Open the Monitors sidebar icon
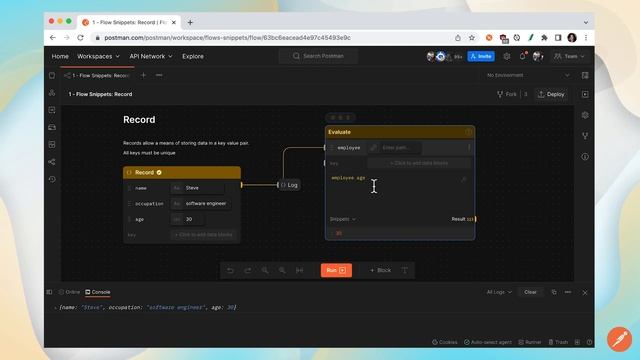 click(52, 144)
